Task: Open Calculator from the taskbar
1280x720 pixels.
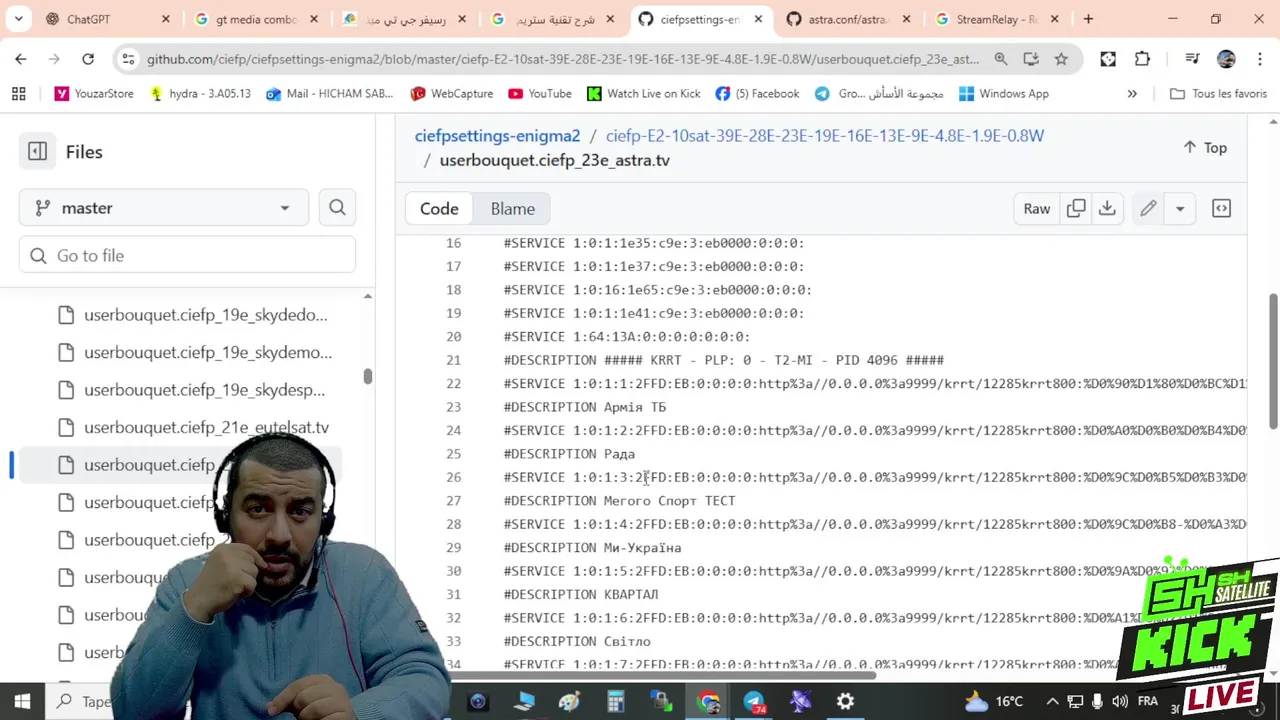Action: (615, 701)
